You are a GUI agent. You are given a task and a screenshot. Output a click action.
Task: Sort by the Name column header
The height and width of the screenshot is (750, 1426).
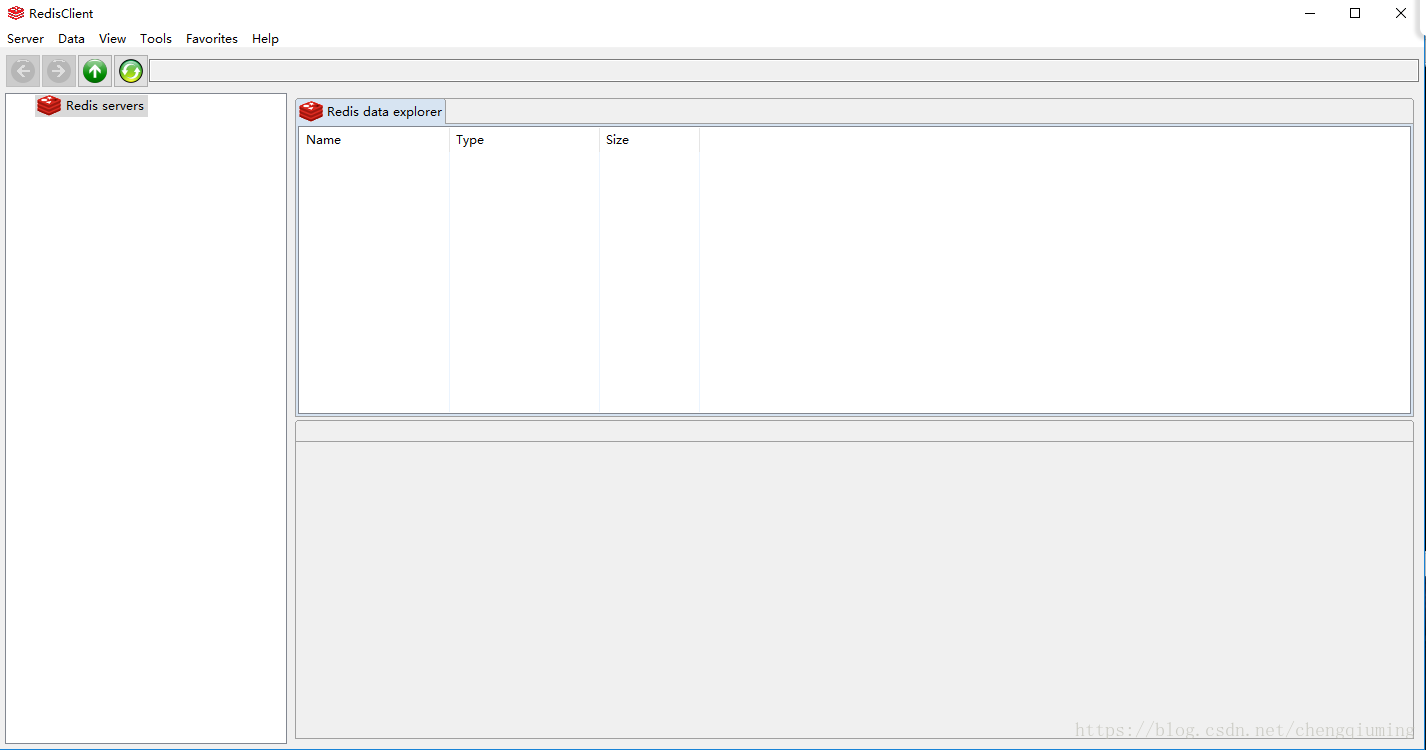(x=374, y=140)
